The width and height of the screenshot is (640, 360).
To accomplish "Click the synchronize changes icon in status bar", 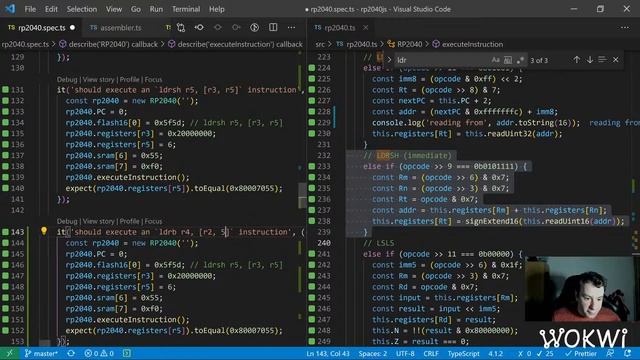I will (71, 353).
